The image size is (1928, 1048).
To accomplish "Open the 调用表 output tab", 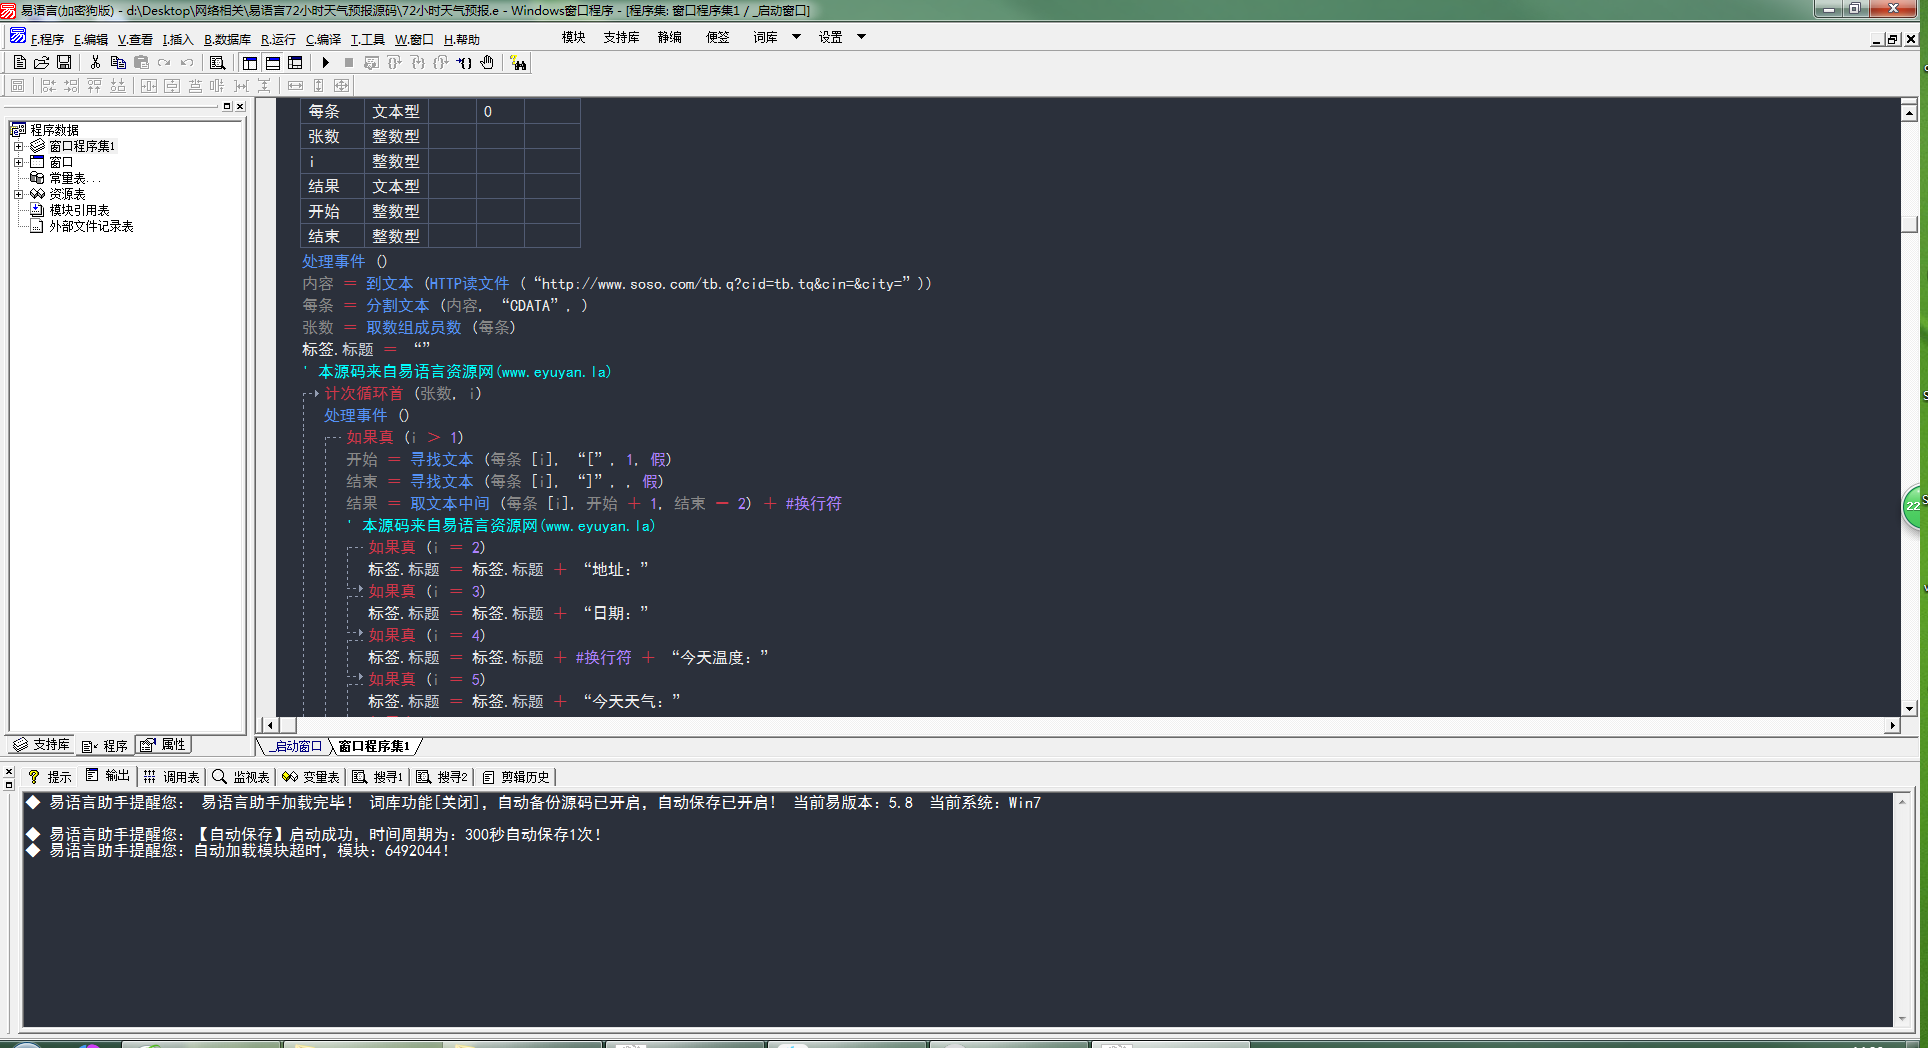I will (x=172, y=777).
